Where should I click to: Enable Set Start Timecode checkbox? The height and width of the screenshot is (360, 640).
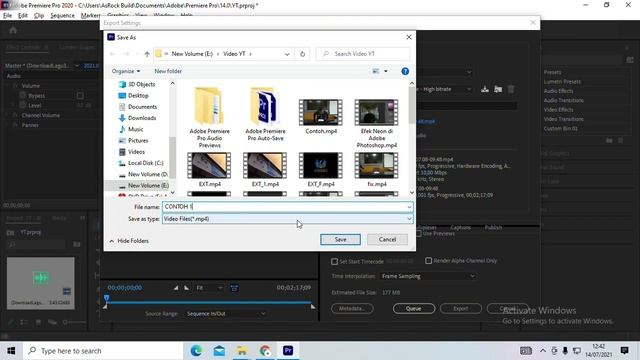tap(335, 261)
